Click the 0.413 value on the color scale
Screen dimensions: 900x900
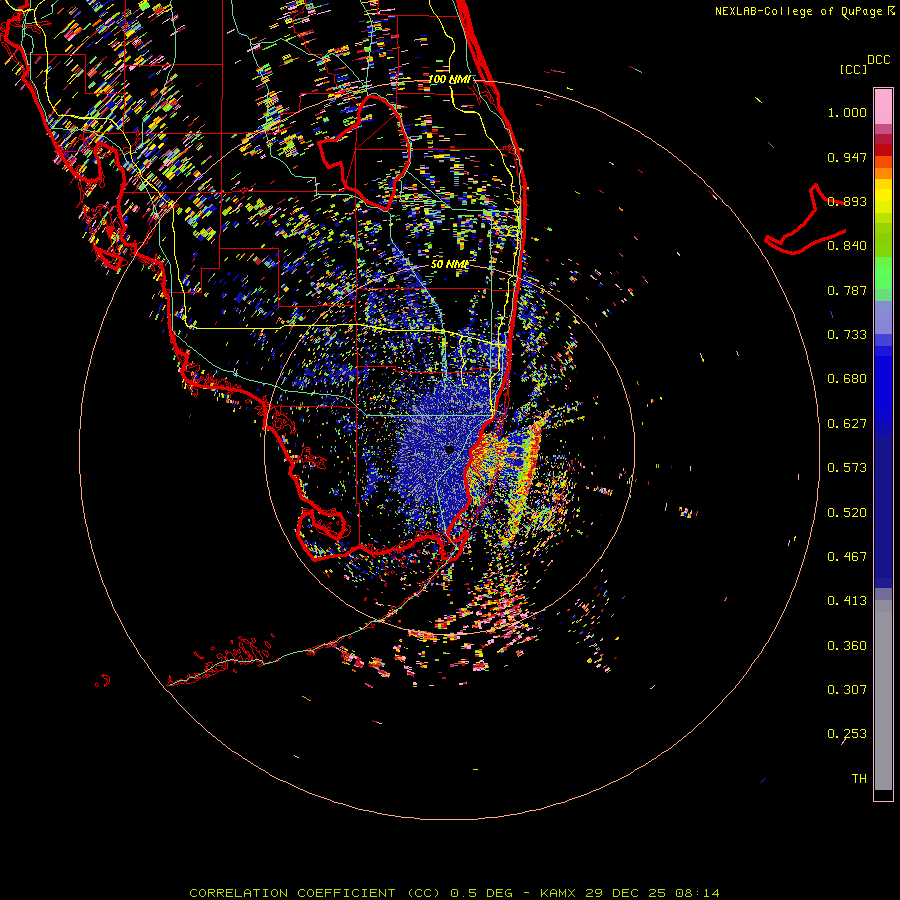click(847, 601)
